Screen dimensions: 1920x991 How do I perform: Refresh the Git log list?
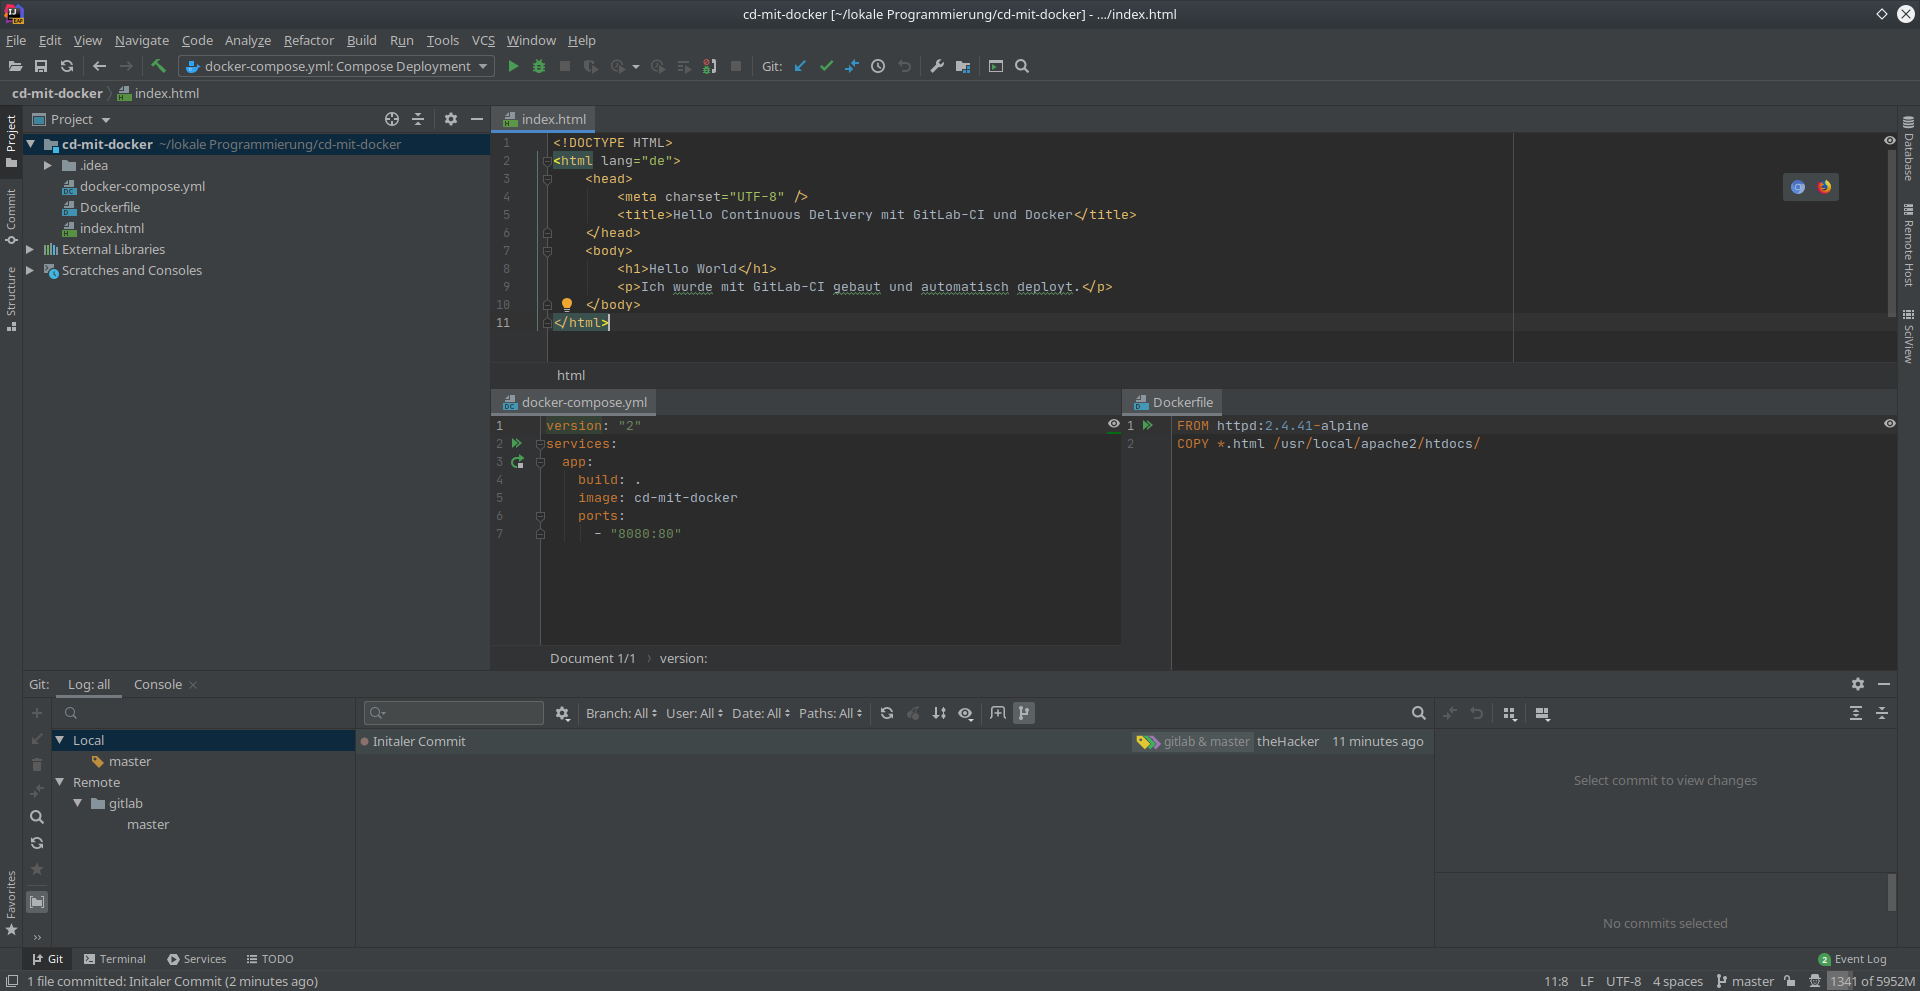(887, 713)
